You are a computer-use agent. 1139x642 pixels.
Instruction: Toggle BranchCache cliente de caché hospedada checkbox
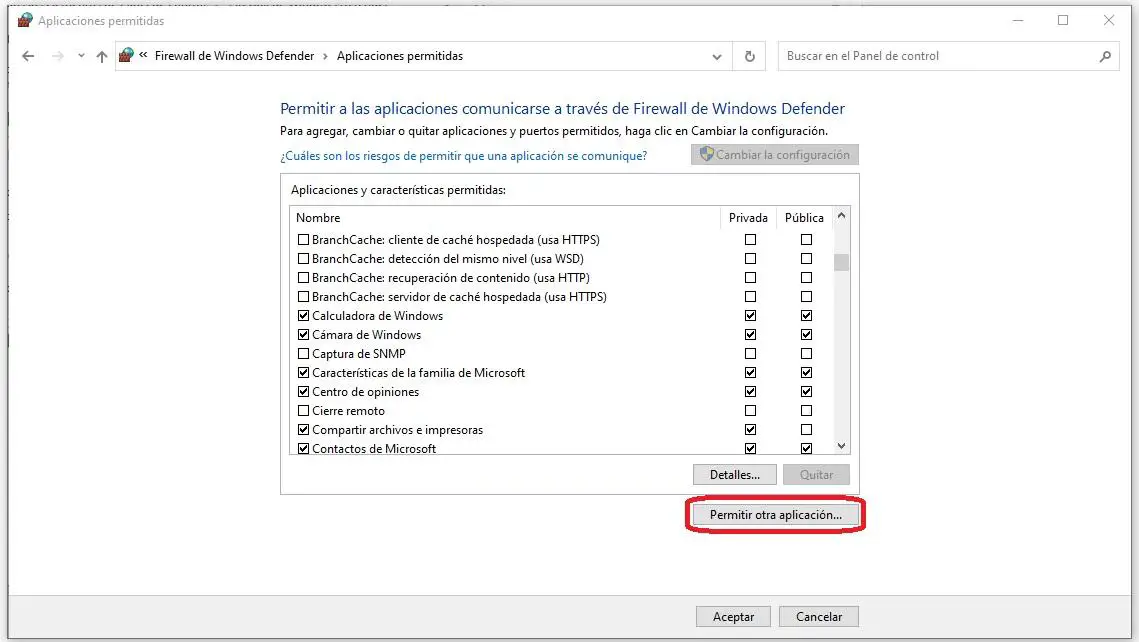[x=304, y=240]
